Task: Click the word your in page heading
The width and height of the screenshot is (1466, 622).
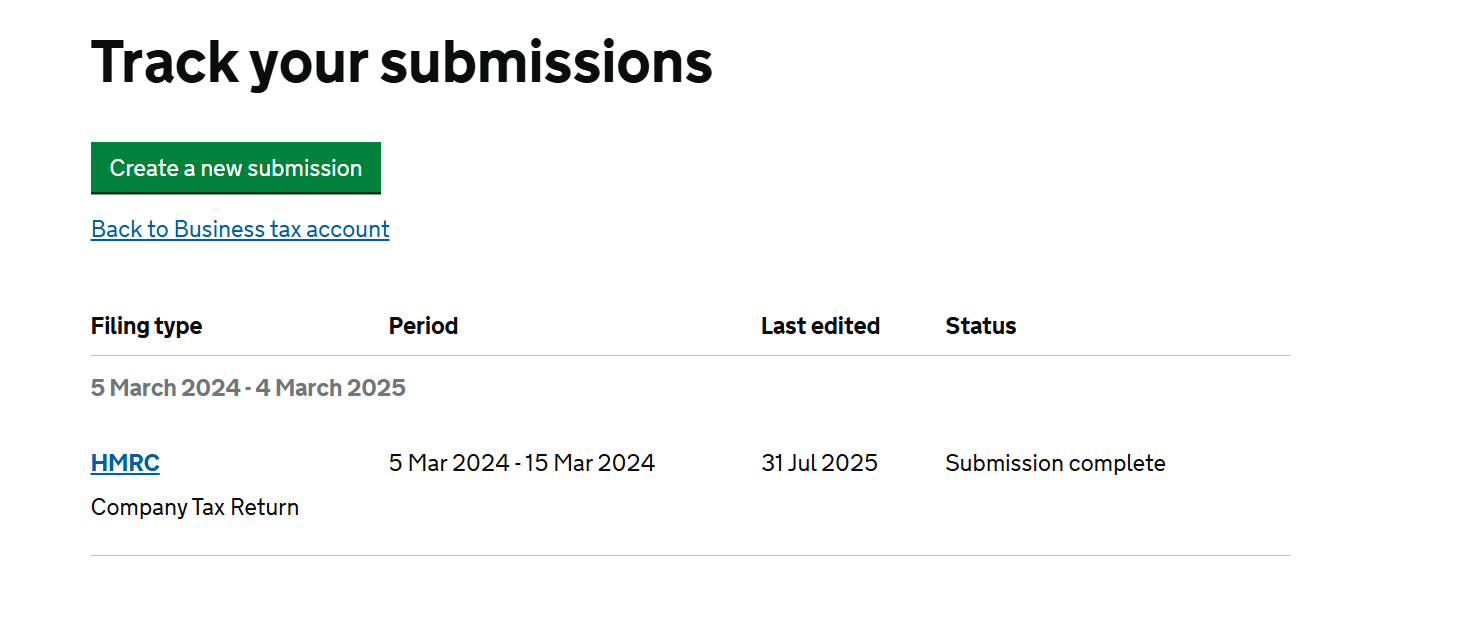Action: [x=307, y=62]
